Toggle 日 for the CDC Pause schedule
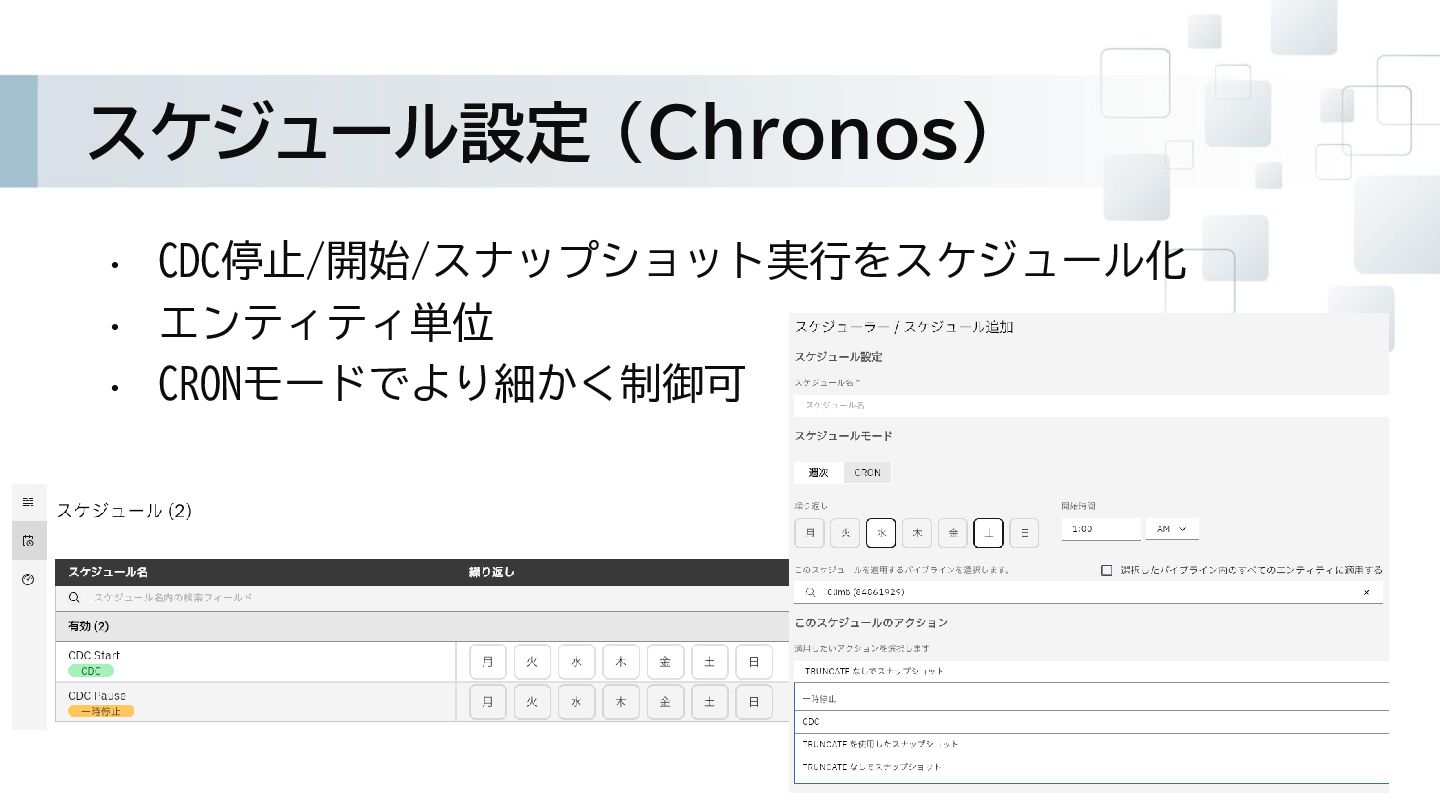Viewport: 1440px width, 810px height. 754,702
